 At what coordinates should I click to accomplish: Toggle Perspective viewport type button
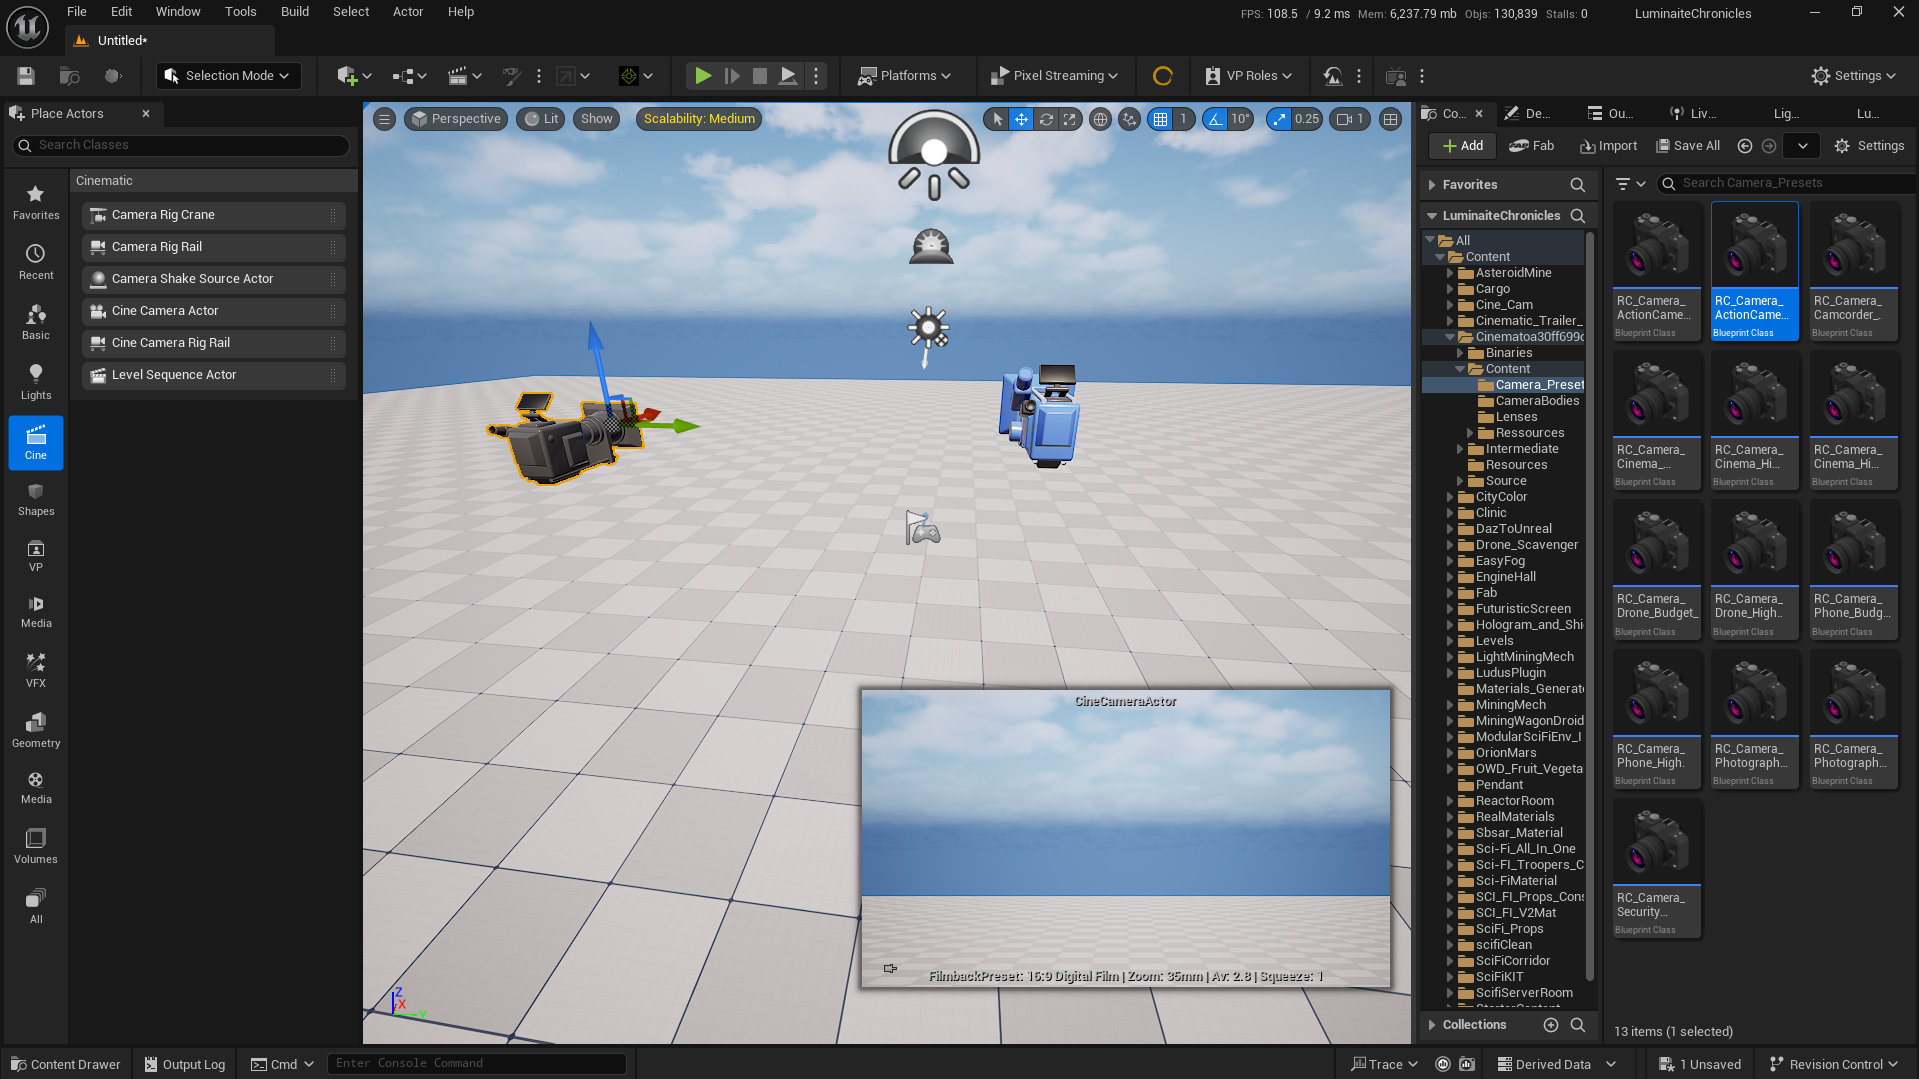(x=457, y=119)
